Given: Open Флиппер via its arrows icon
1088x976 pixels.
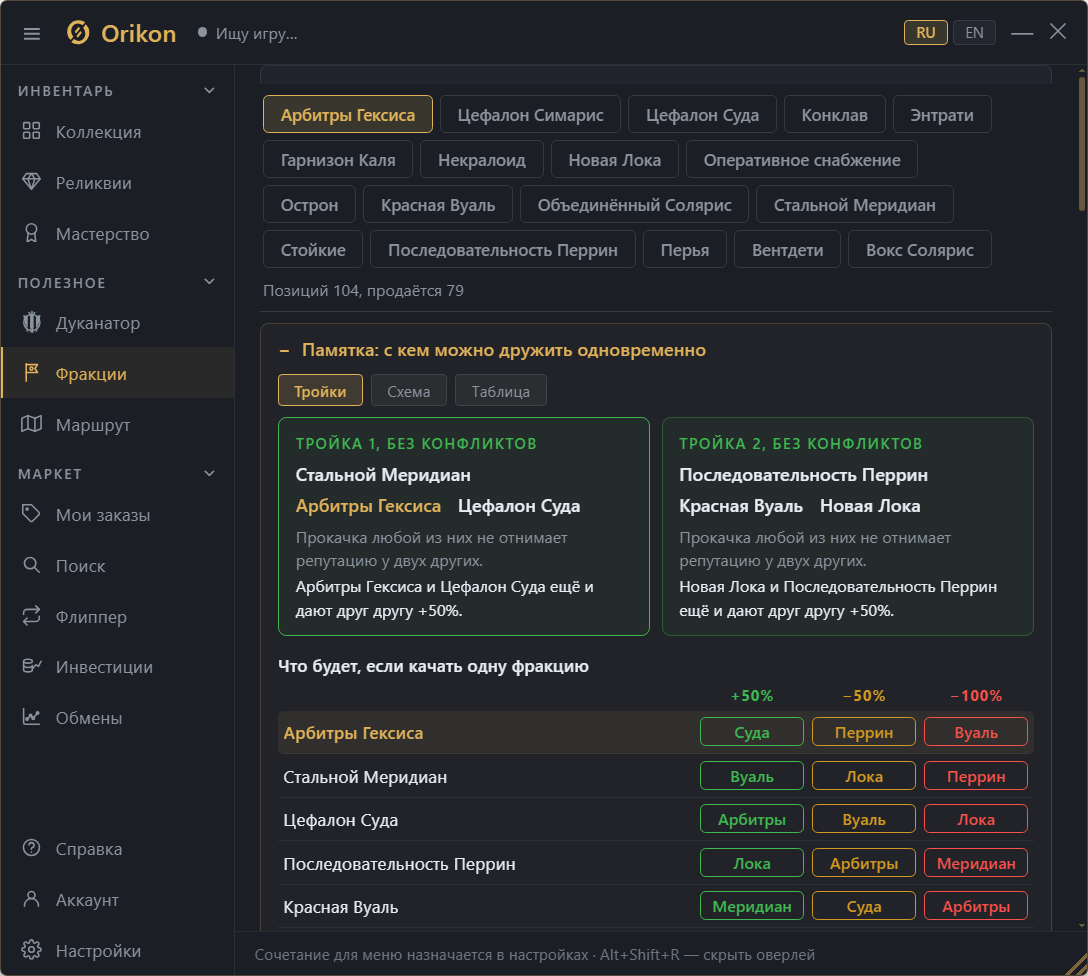Looking at the screenshot, I should pyautogui.click(x=31, y=616).
